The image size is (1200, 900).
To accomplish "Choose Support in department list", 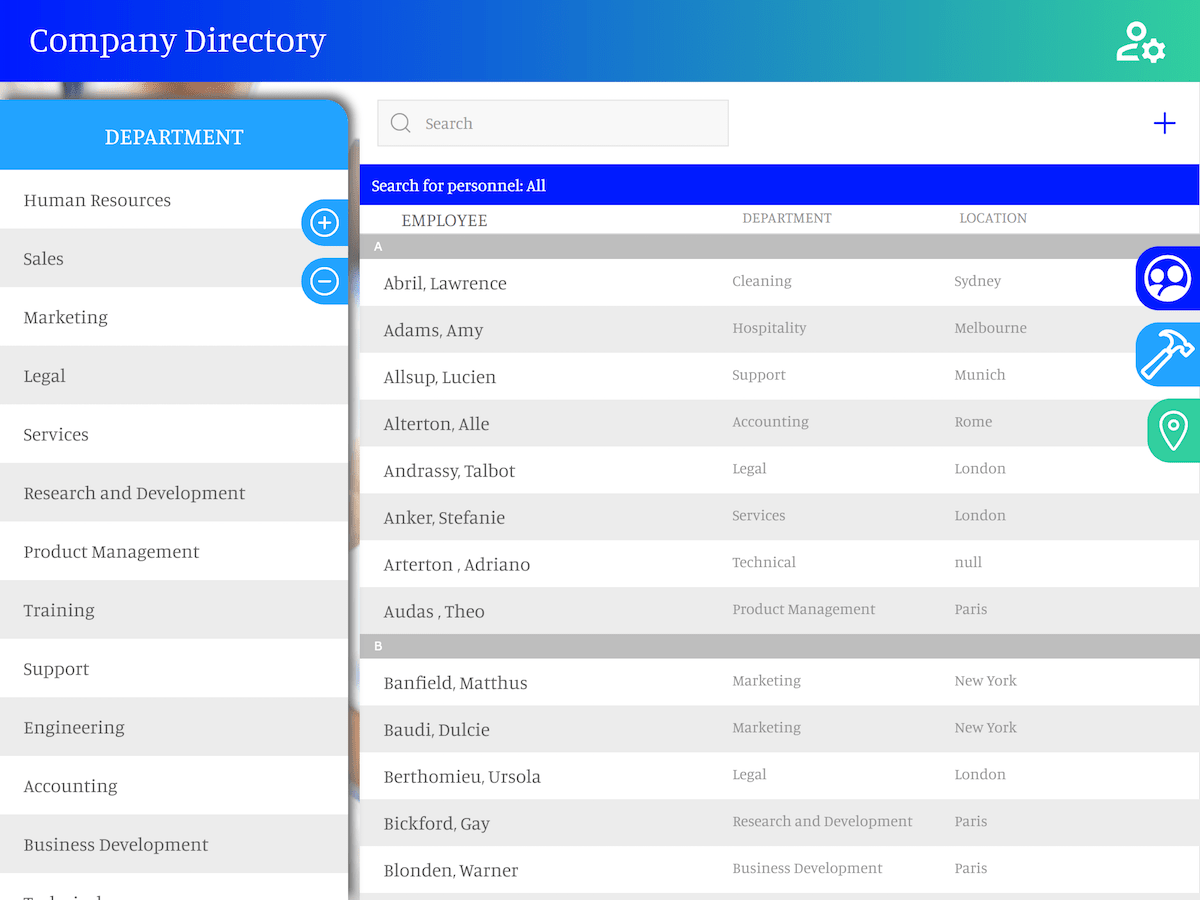I will 174,669.
